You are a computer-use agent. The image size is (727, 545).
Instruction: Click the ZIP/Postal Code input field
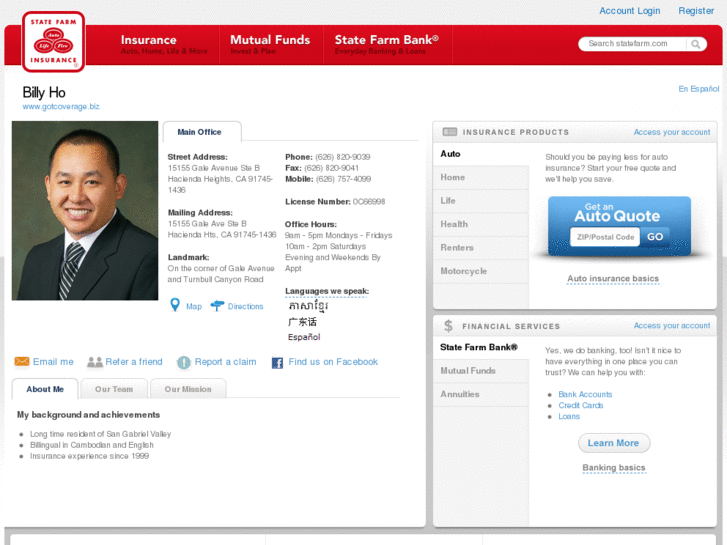point(605,237)
